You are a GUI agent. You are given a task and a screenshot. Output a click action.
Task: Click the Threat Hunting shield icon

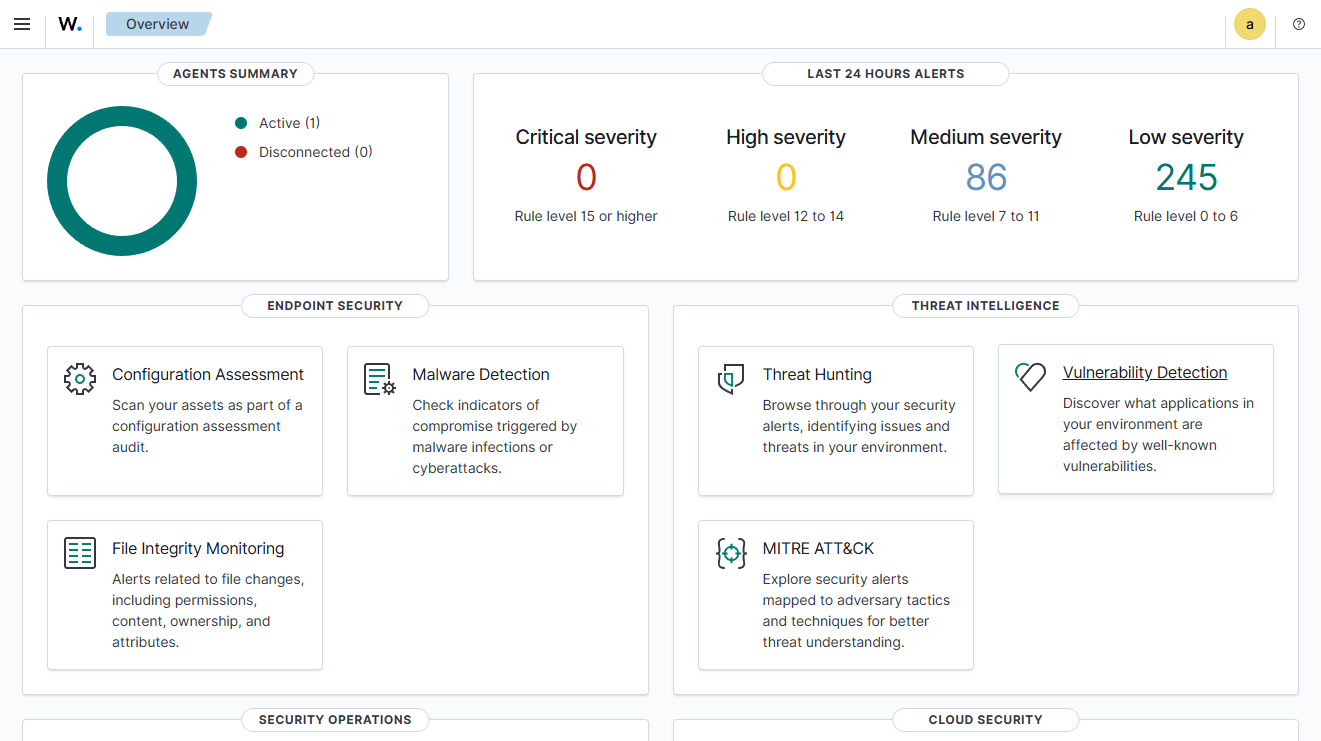point(731,379)
